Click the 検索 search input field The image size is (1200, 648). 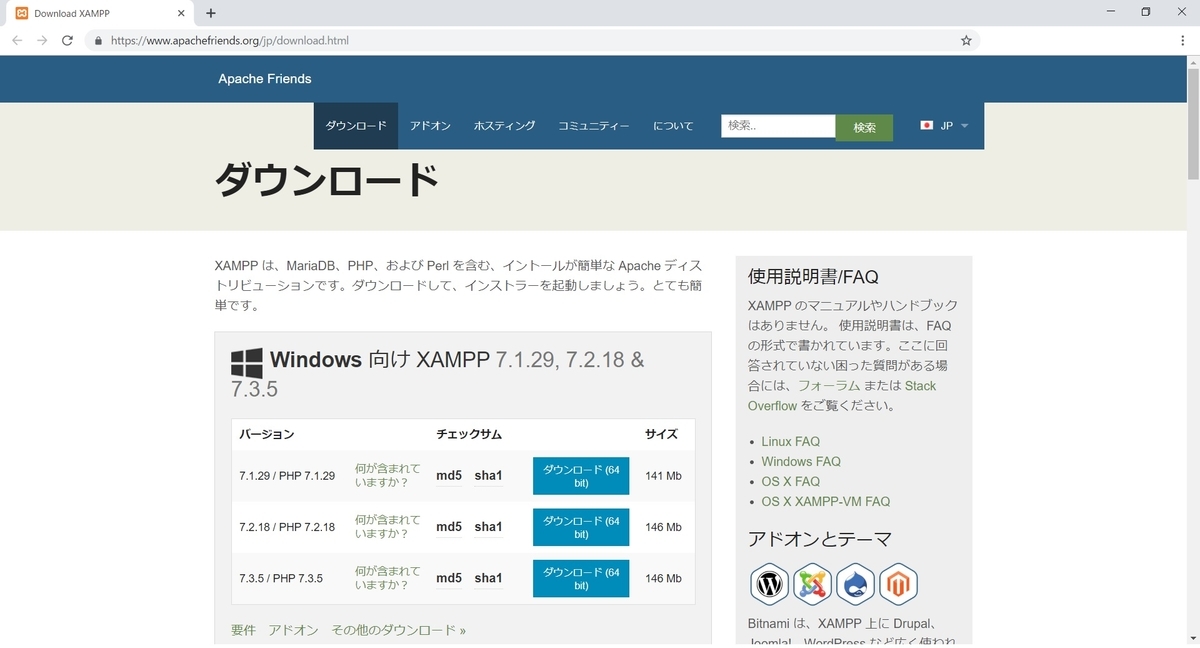[778, 126]
